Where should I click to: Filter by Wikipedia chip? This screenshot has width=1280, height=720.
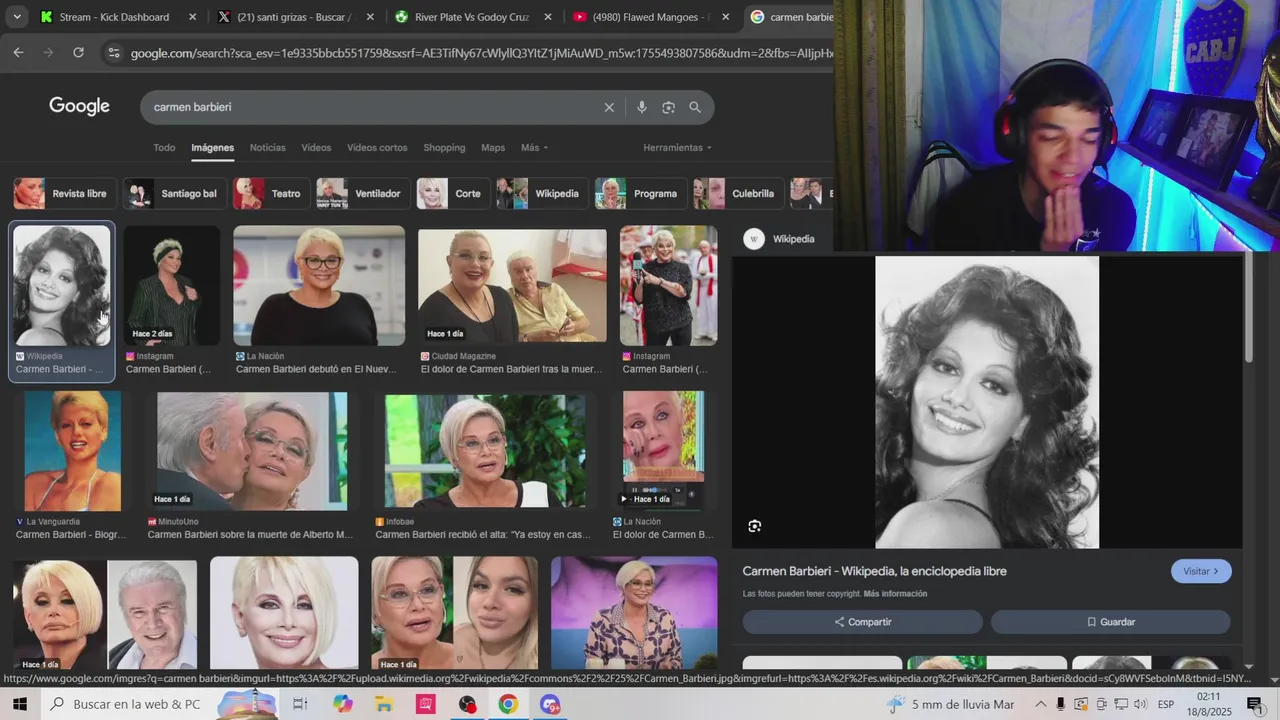click(542, 194)
